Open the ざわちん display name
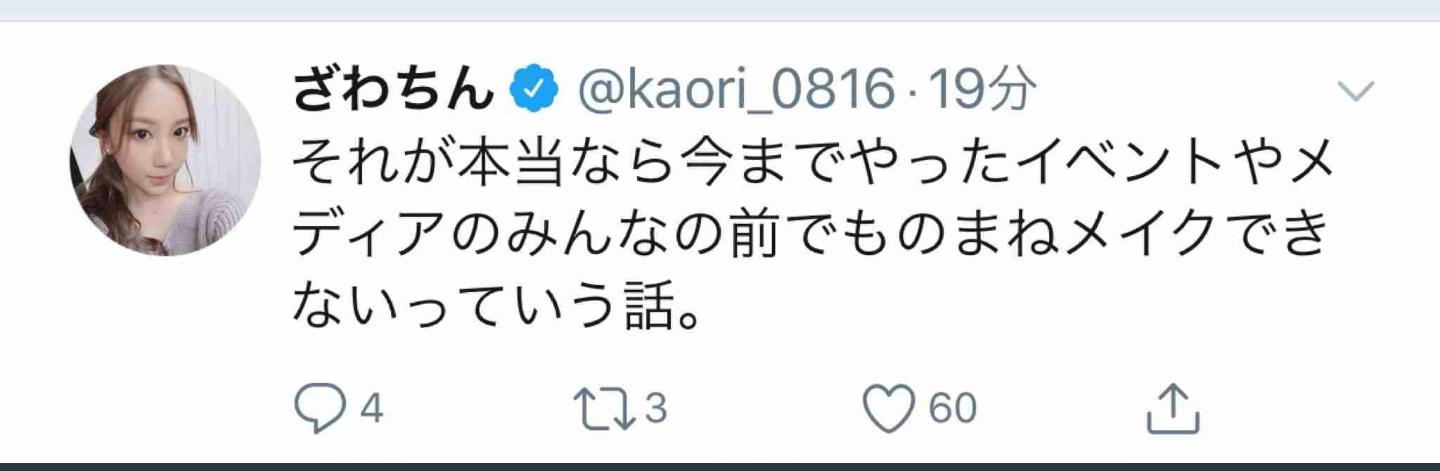 pyautogui.click(x=393, y=93)
